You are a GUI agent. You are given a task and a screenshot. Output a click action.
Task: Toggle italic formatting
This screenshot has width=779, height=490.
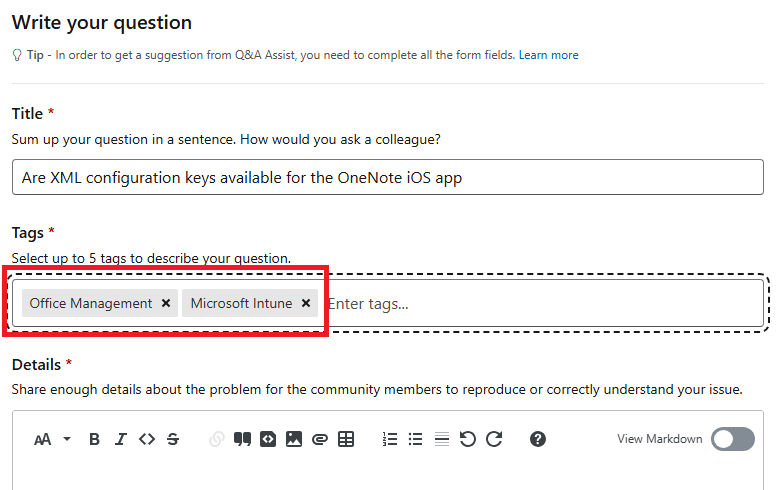tap(121, 439)
